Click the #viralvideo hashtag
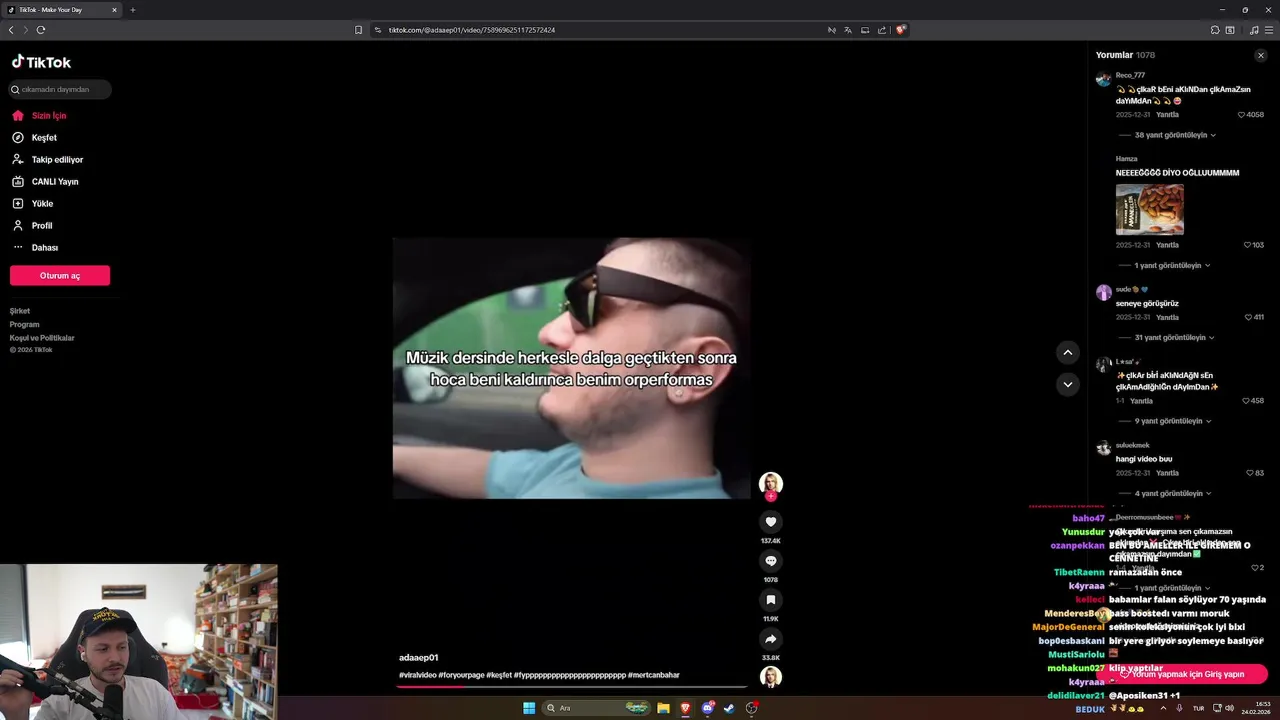 pos(417,675)
